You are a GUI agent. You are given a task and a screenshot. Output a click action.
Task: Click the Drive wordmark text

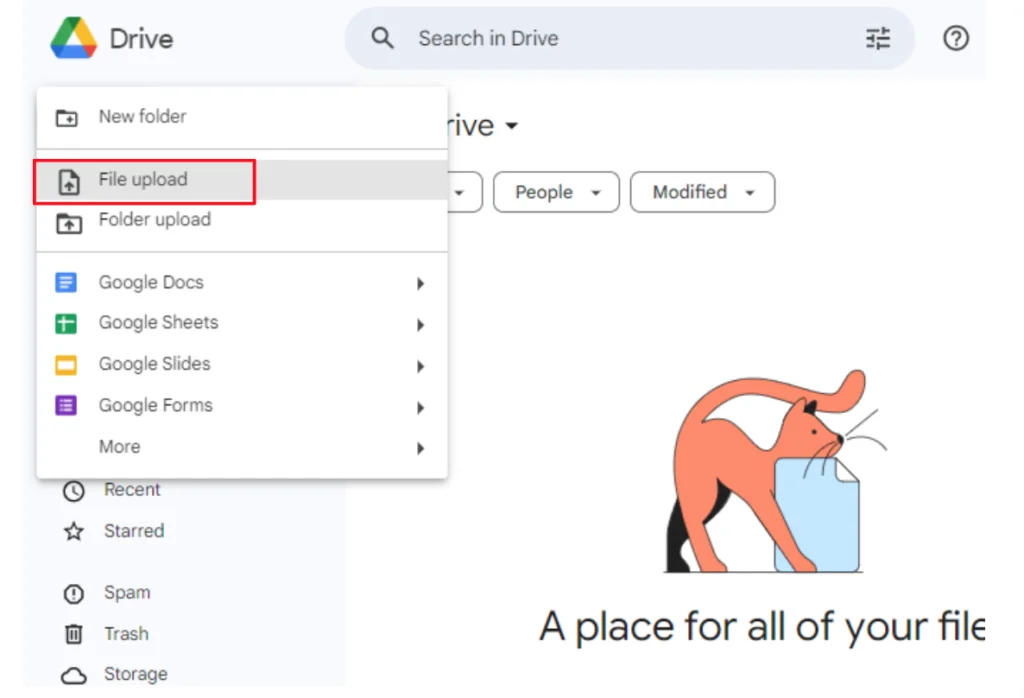[141, 39]
